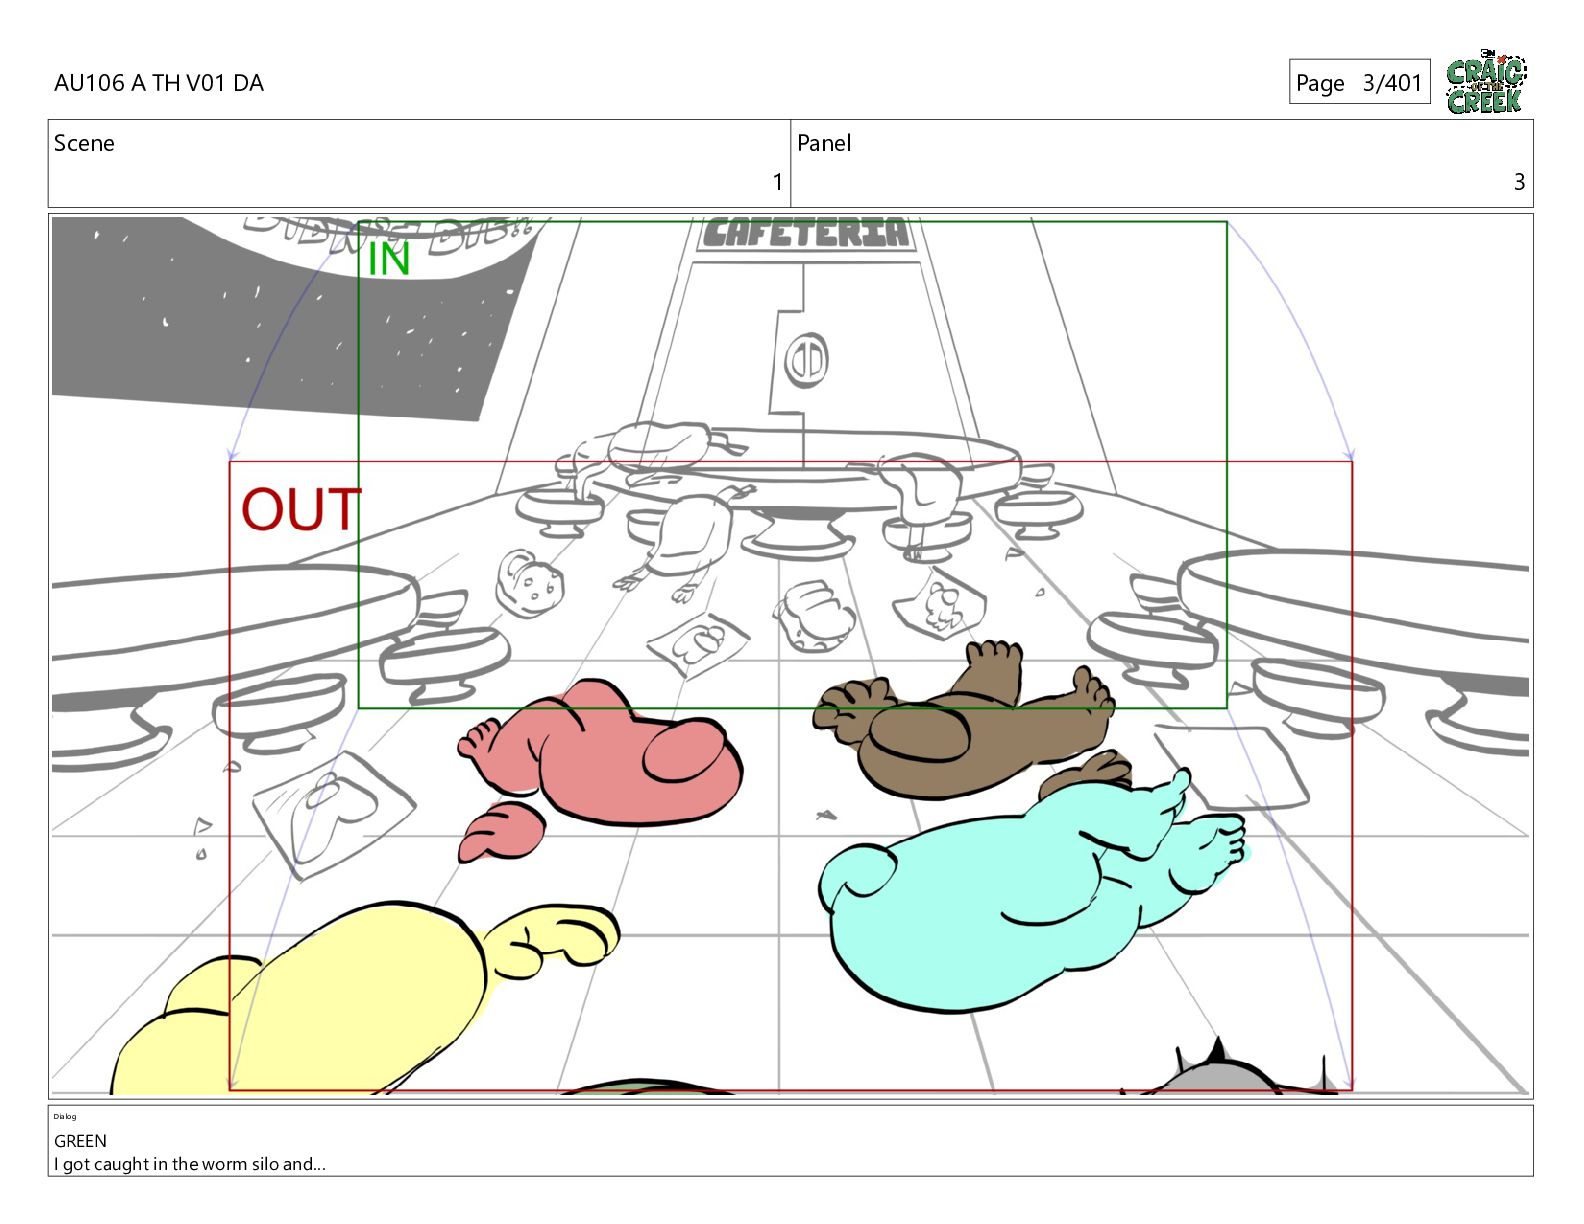Click the 'AU106 A TH V01 DA' title
This screenshot has width=1584, height=1224.
159,83
